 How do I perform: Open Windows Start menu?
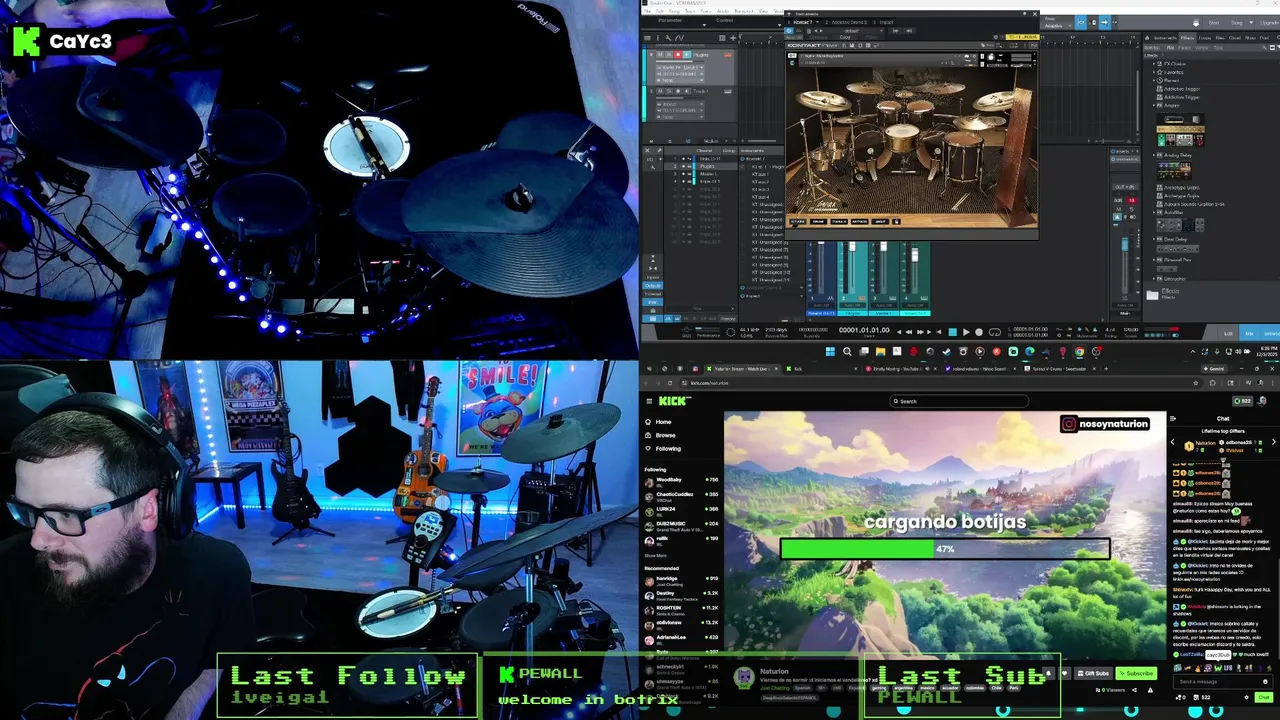(x=830, y=351)
